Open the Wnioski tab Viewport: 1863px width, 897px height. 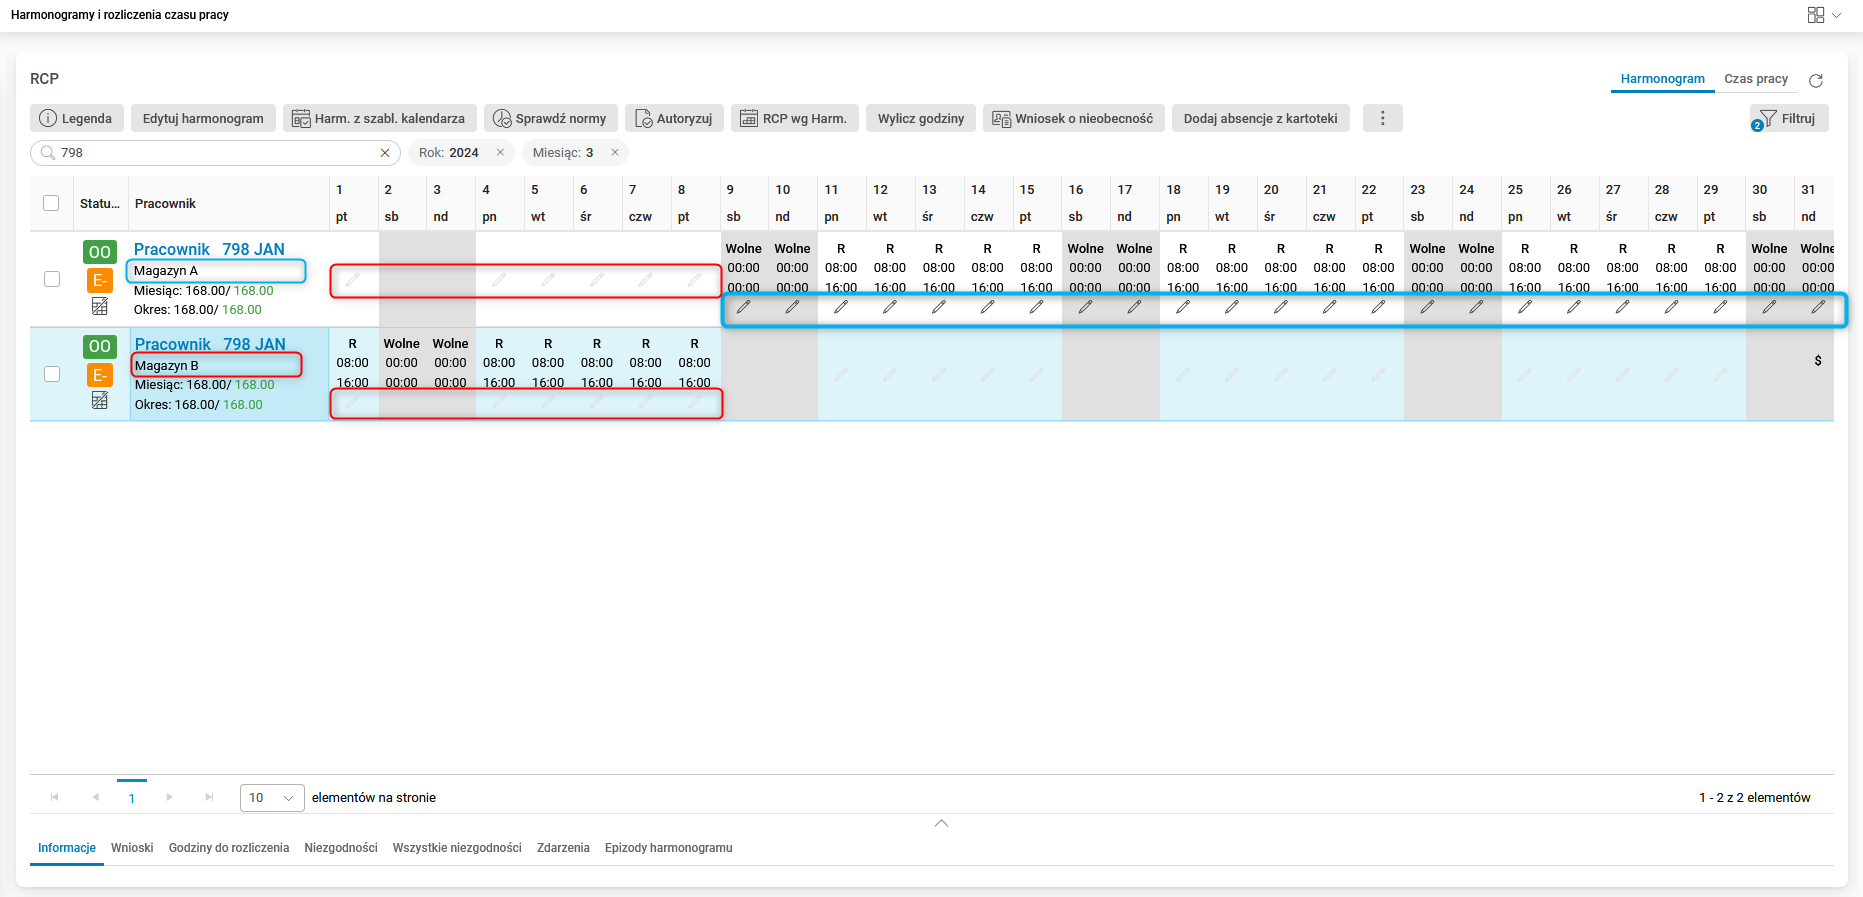click(132, 848)
